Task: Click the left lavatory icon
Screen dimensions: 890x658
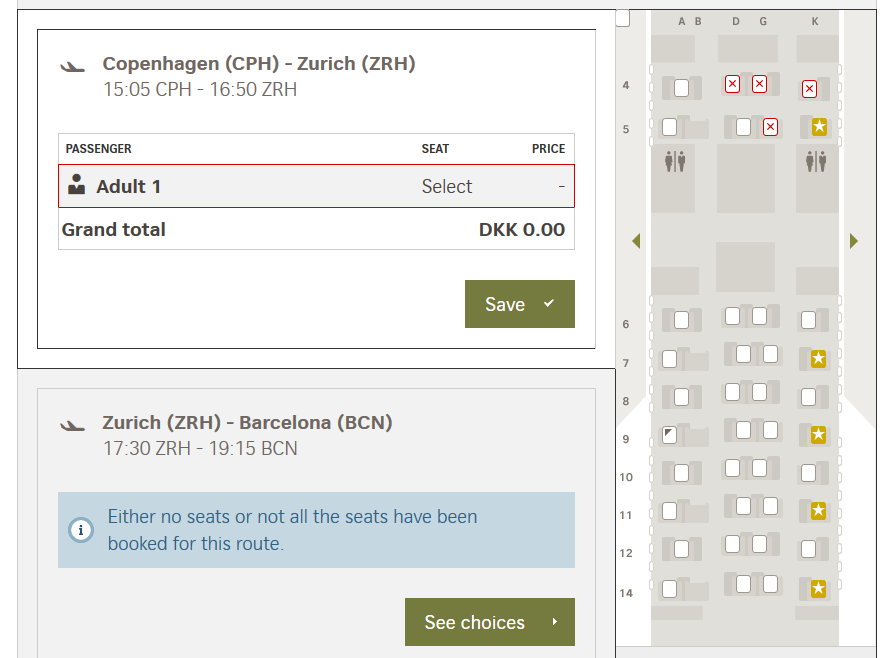Action: 675,161
